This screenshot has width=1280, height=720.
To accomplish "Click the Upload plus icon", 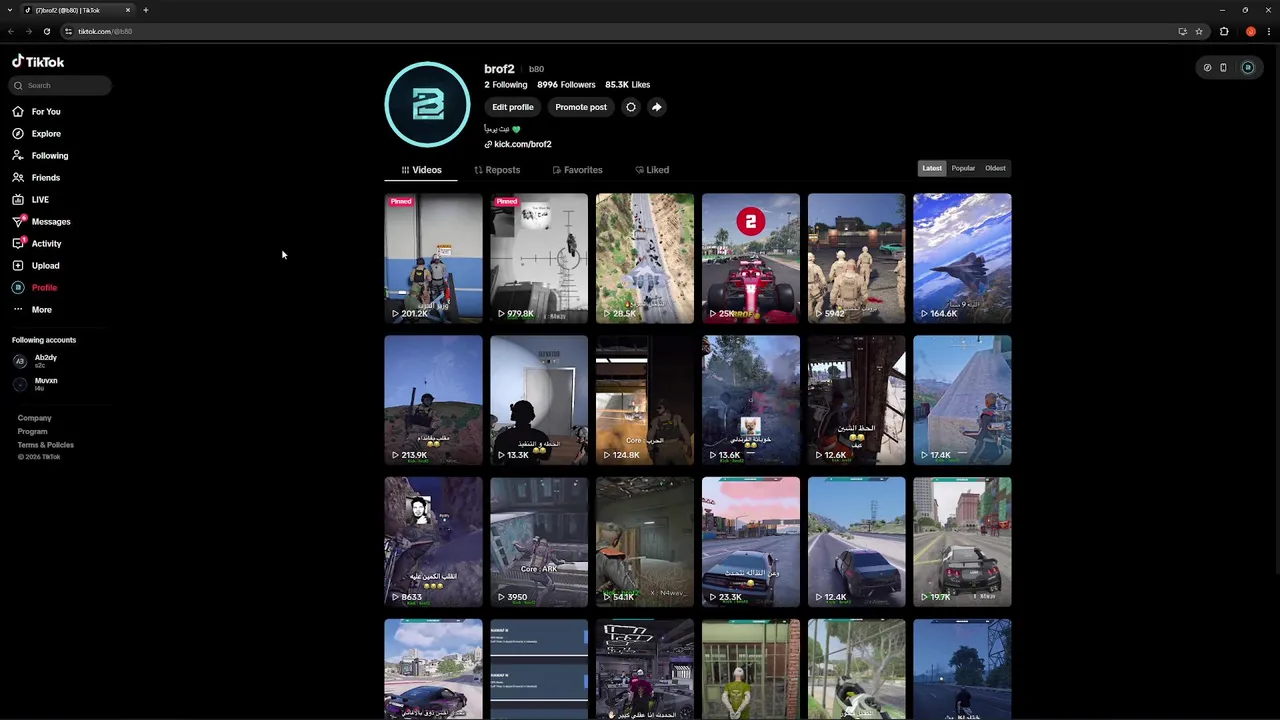I will click(x=18, y=265).
